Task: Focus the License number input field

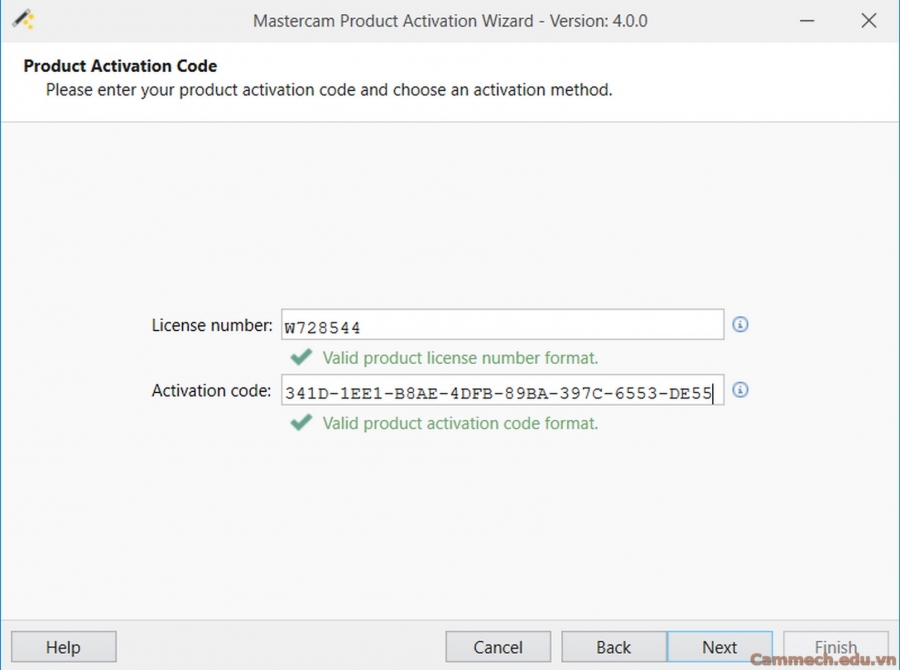Action: tap(502, 326)
